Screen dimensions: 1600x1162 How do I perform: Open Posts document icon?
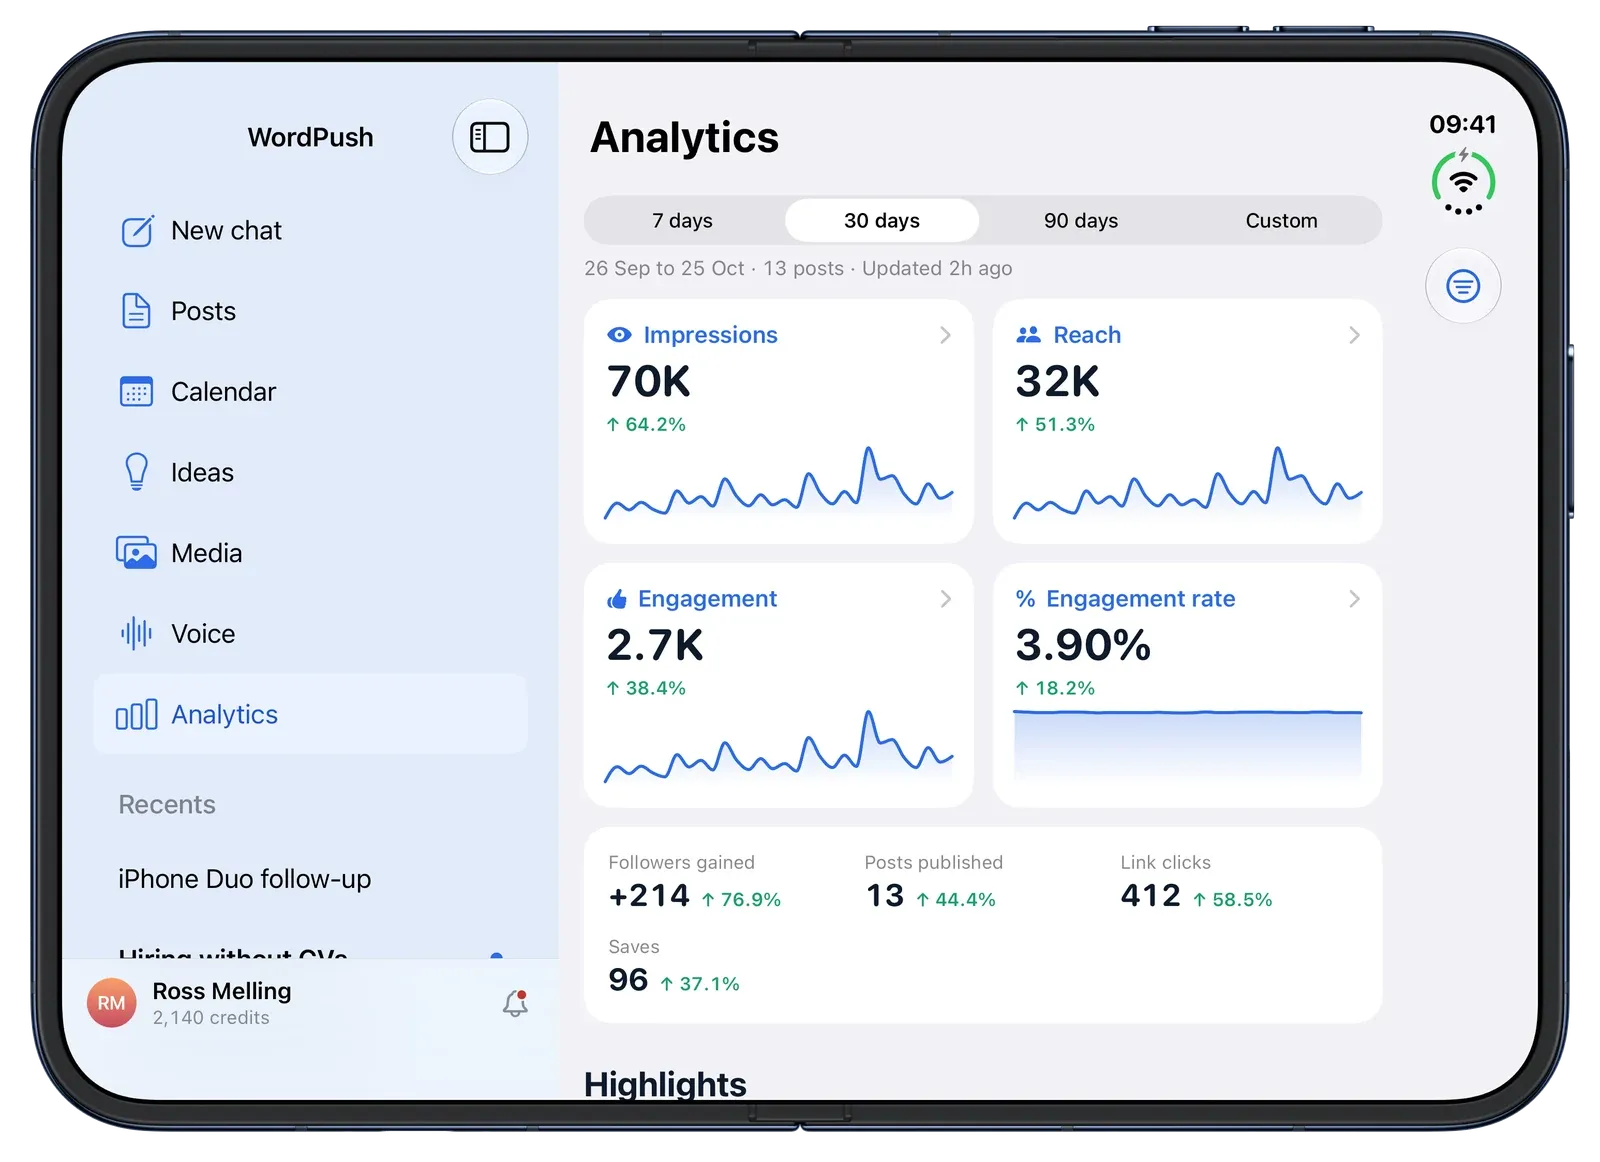click(x=136, y=311)
